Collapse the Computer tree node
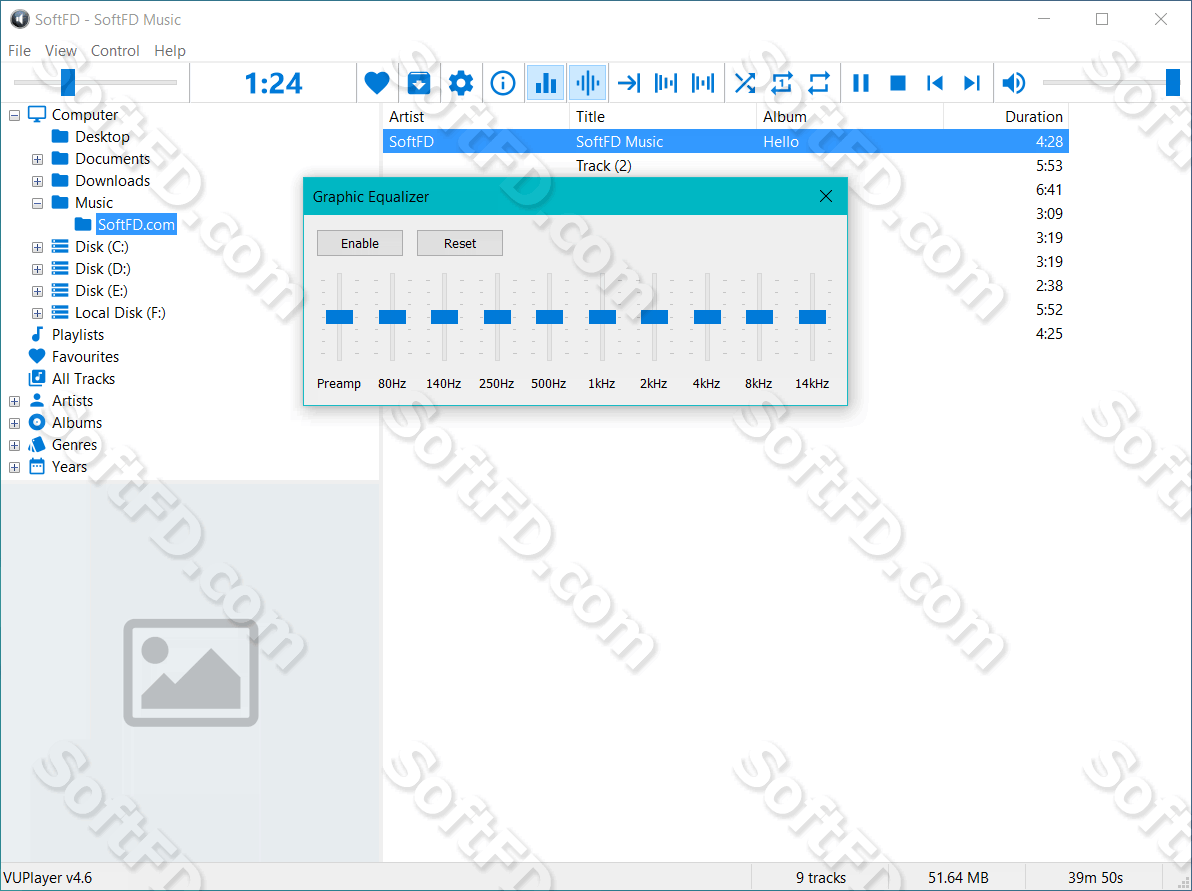This screenshot has width=1192, height=891. click(x=14, y=116)
